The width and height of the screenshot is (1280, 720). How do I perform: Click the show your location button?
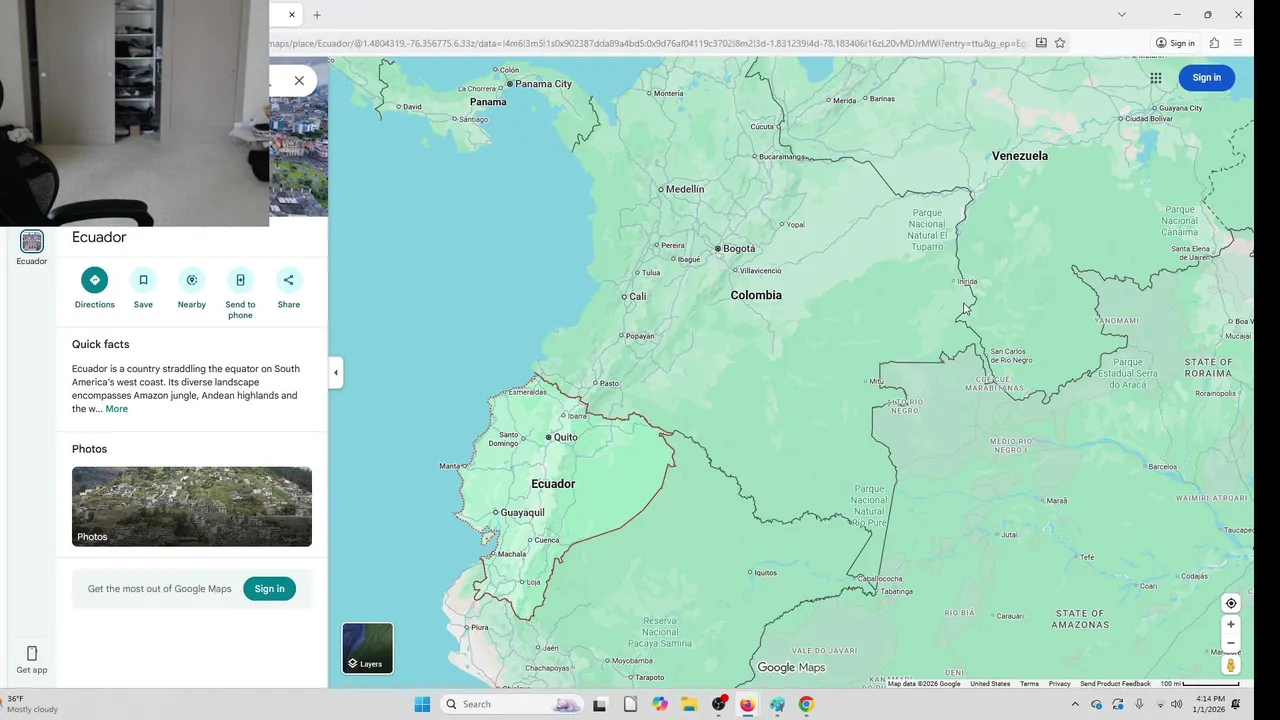[x=1231, y=603]
